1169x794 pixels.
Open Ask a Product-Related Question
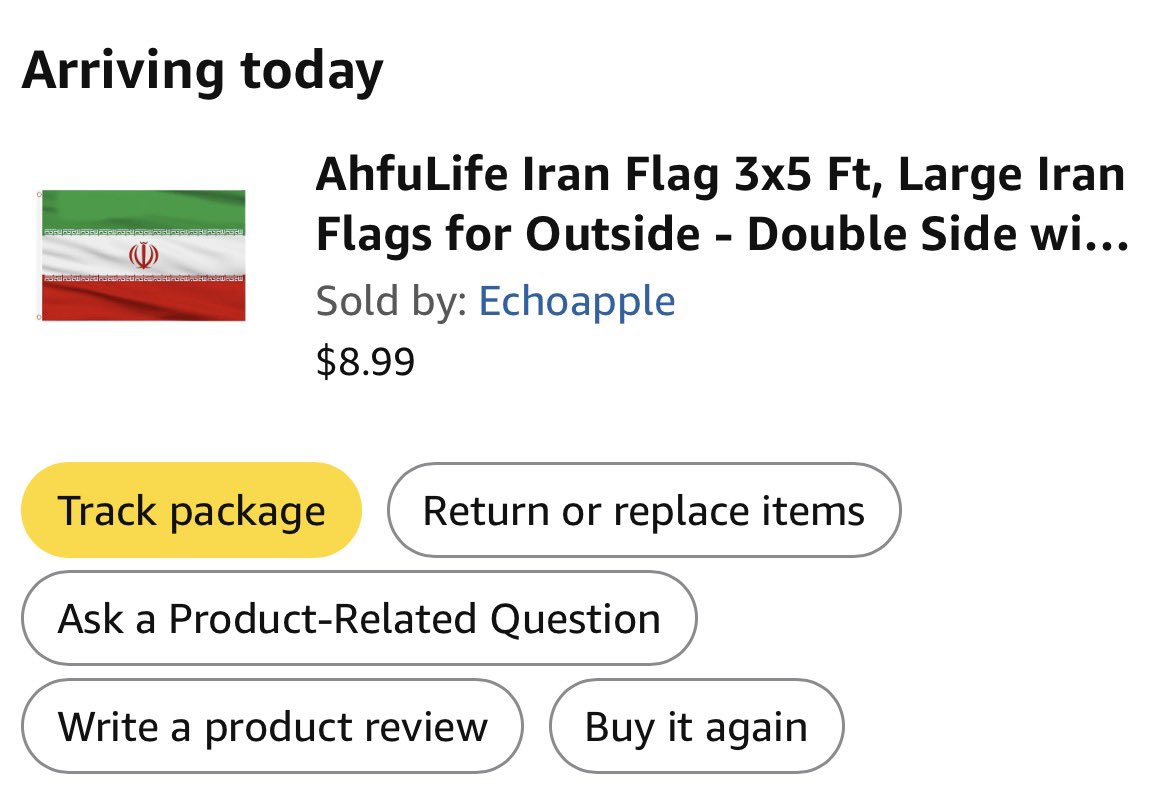pyautogui.click(x=359, y=618)
